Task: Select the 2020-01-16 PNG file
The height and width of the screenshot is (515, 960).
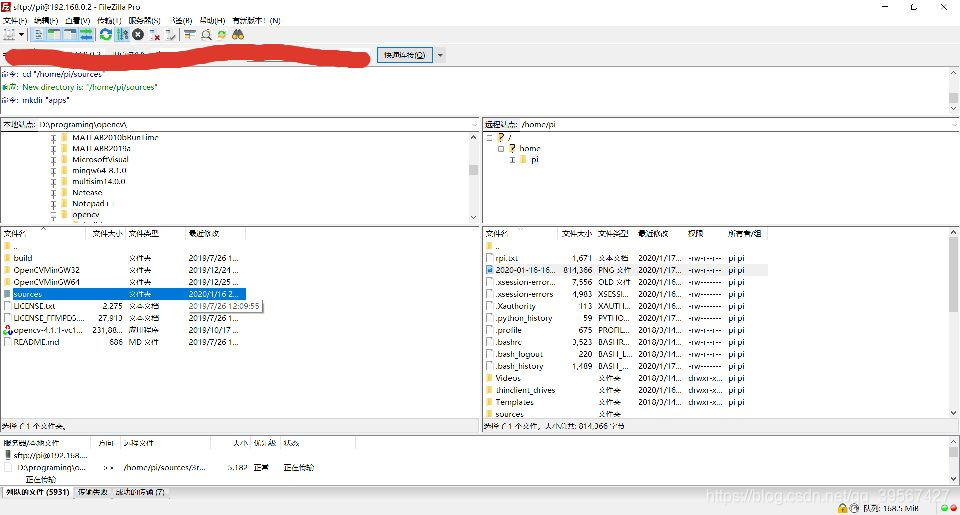Action: (525, 270)
